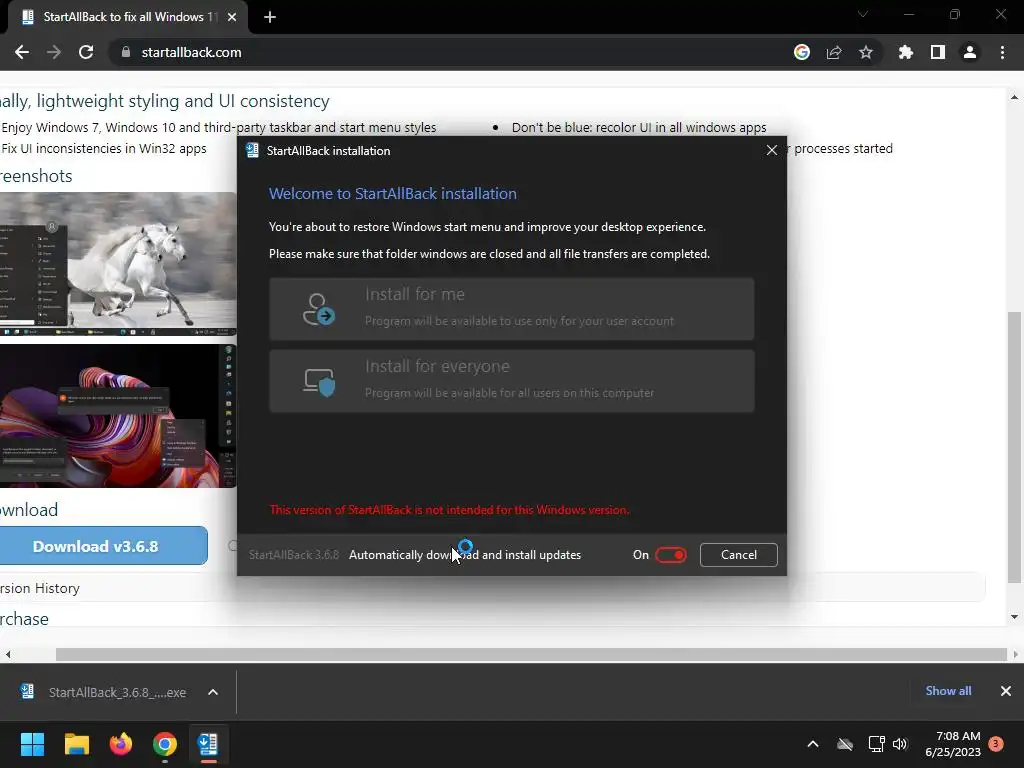Open StartAllBack_3.6.8 exe download item
Viewport: 1024px width, 768px height.
click(x=106, y=692)
